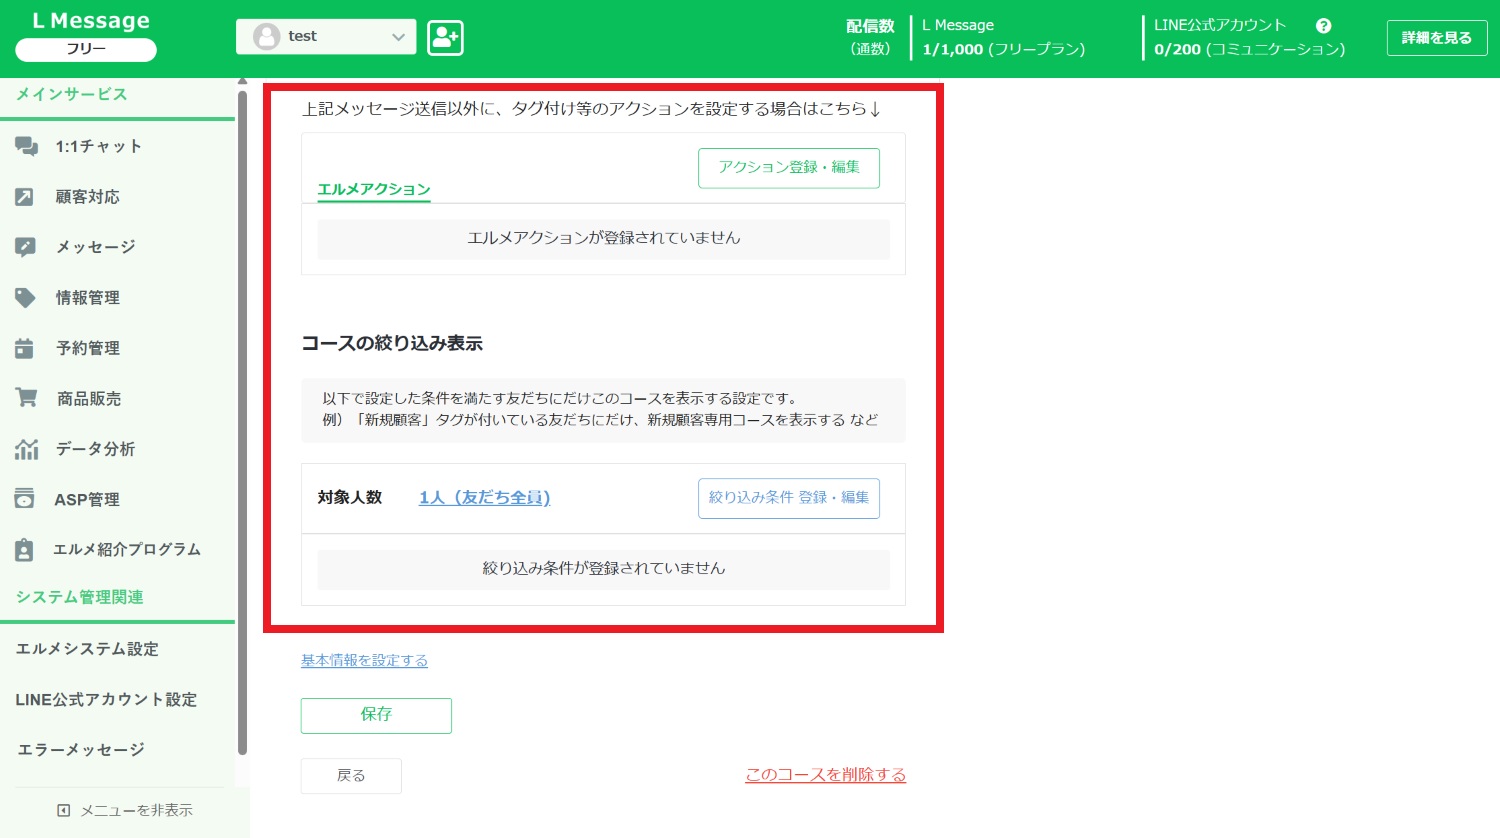The image size is (1500, 838).
Task: Click the add friend account icon
Action: [445, 38]
